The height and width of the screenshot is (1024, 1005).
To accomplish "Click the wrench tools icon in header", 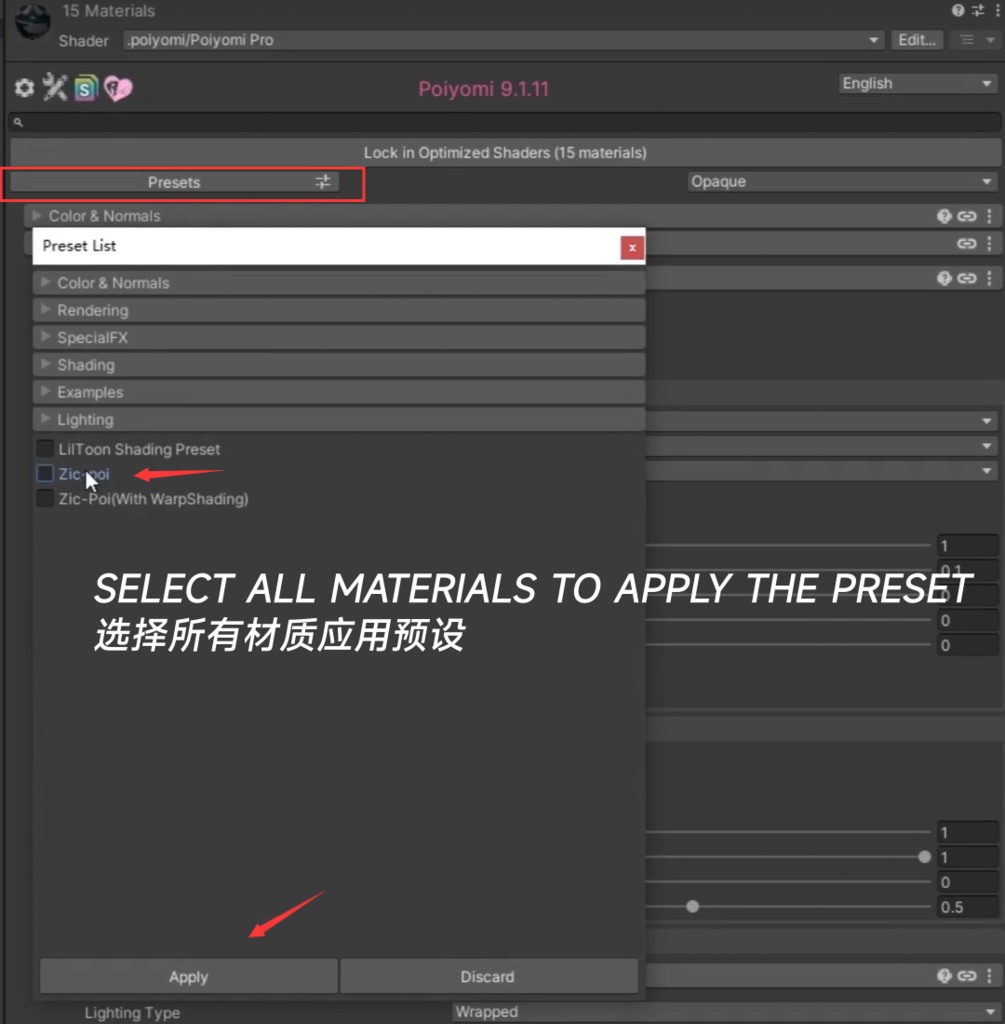I will 53,87.
